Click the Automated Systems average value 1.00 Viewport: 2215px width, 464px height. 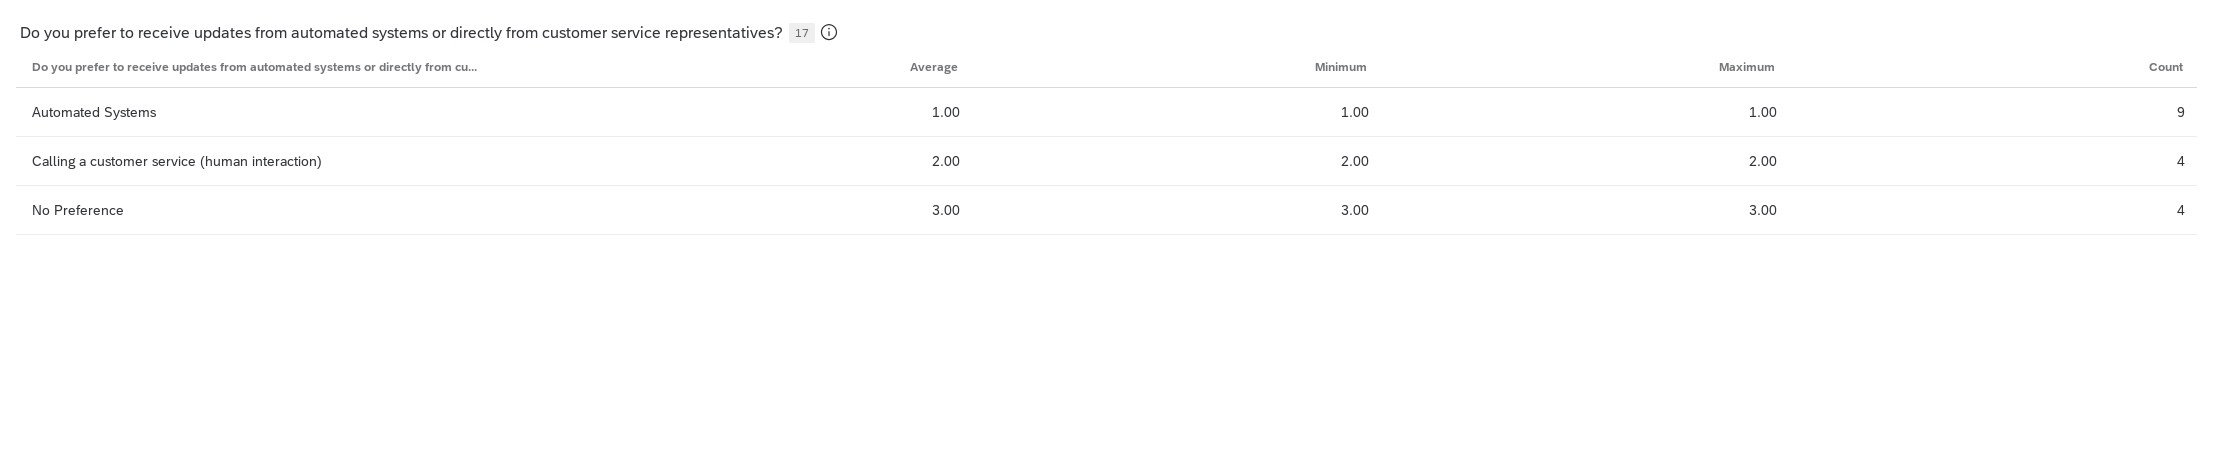(x=945, y=112)
